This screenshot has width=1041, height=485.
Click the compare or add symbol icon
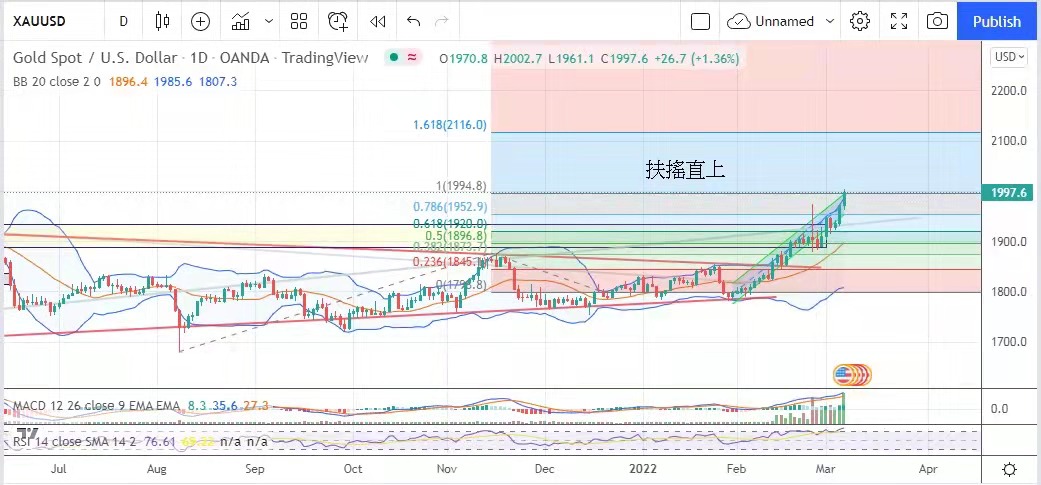[201, 21]
